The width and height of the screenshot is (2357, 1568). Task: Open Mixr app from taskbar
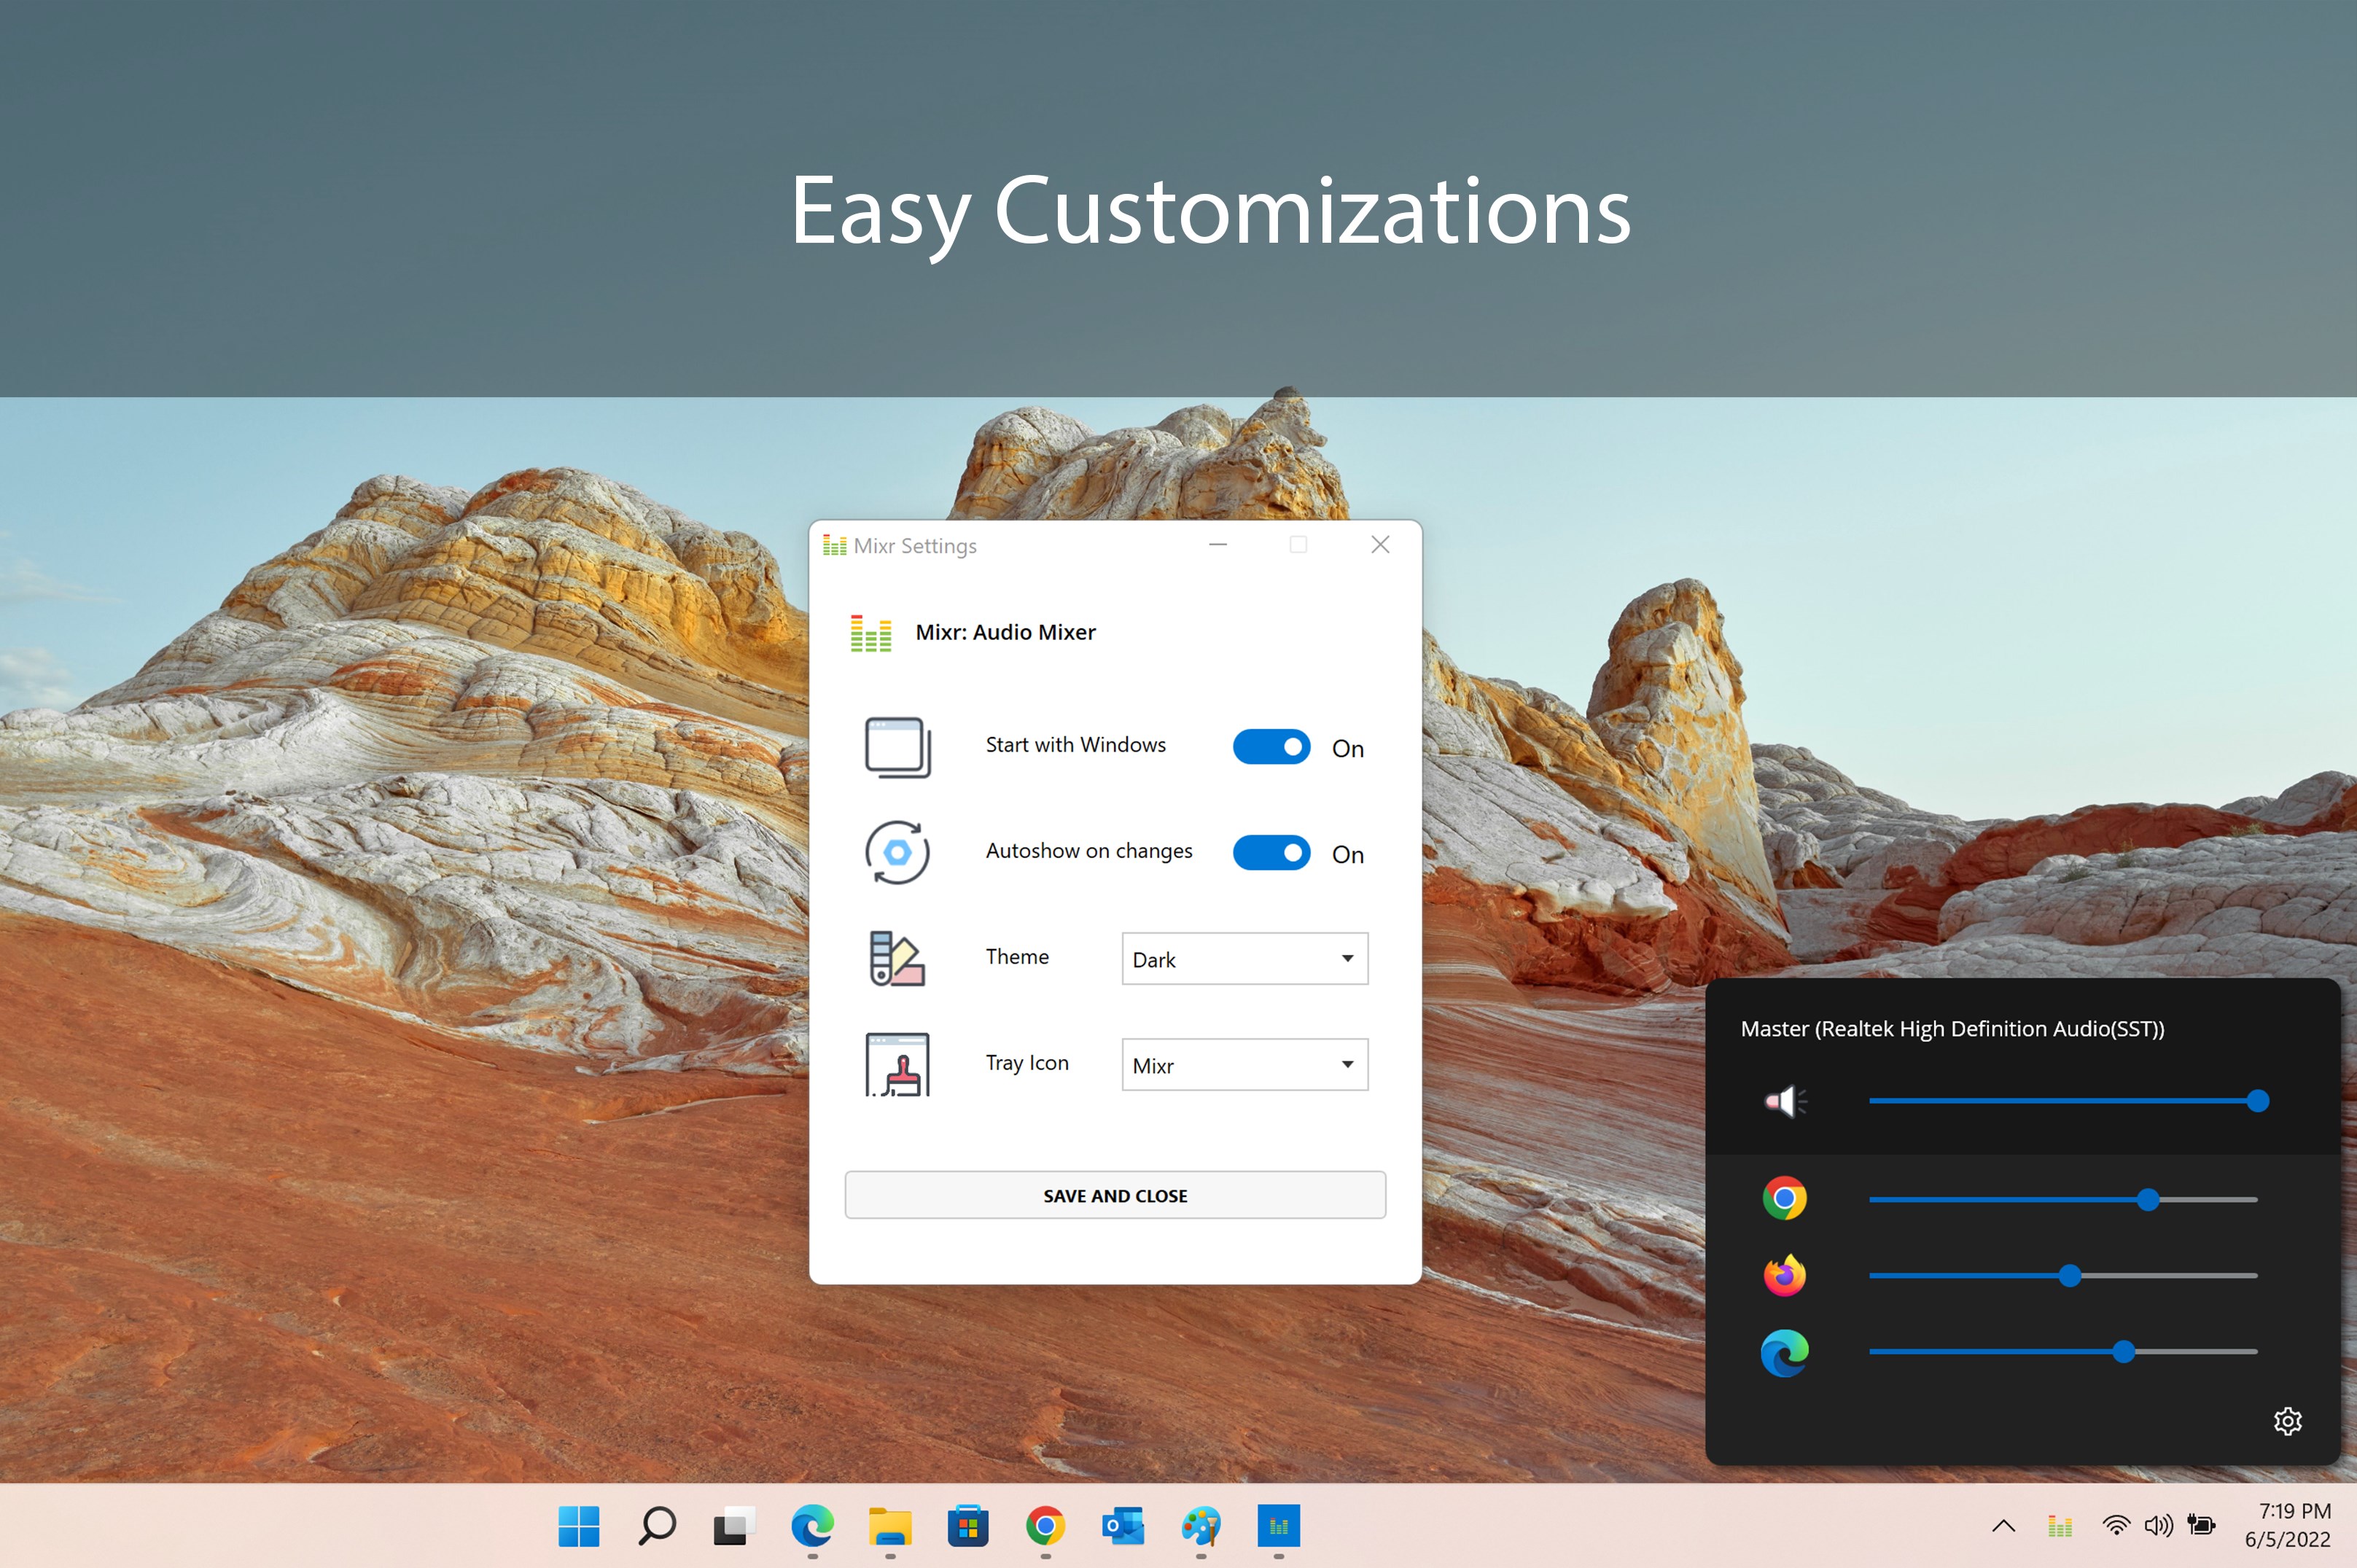click(x=1278, y=1526)
